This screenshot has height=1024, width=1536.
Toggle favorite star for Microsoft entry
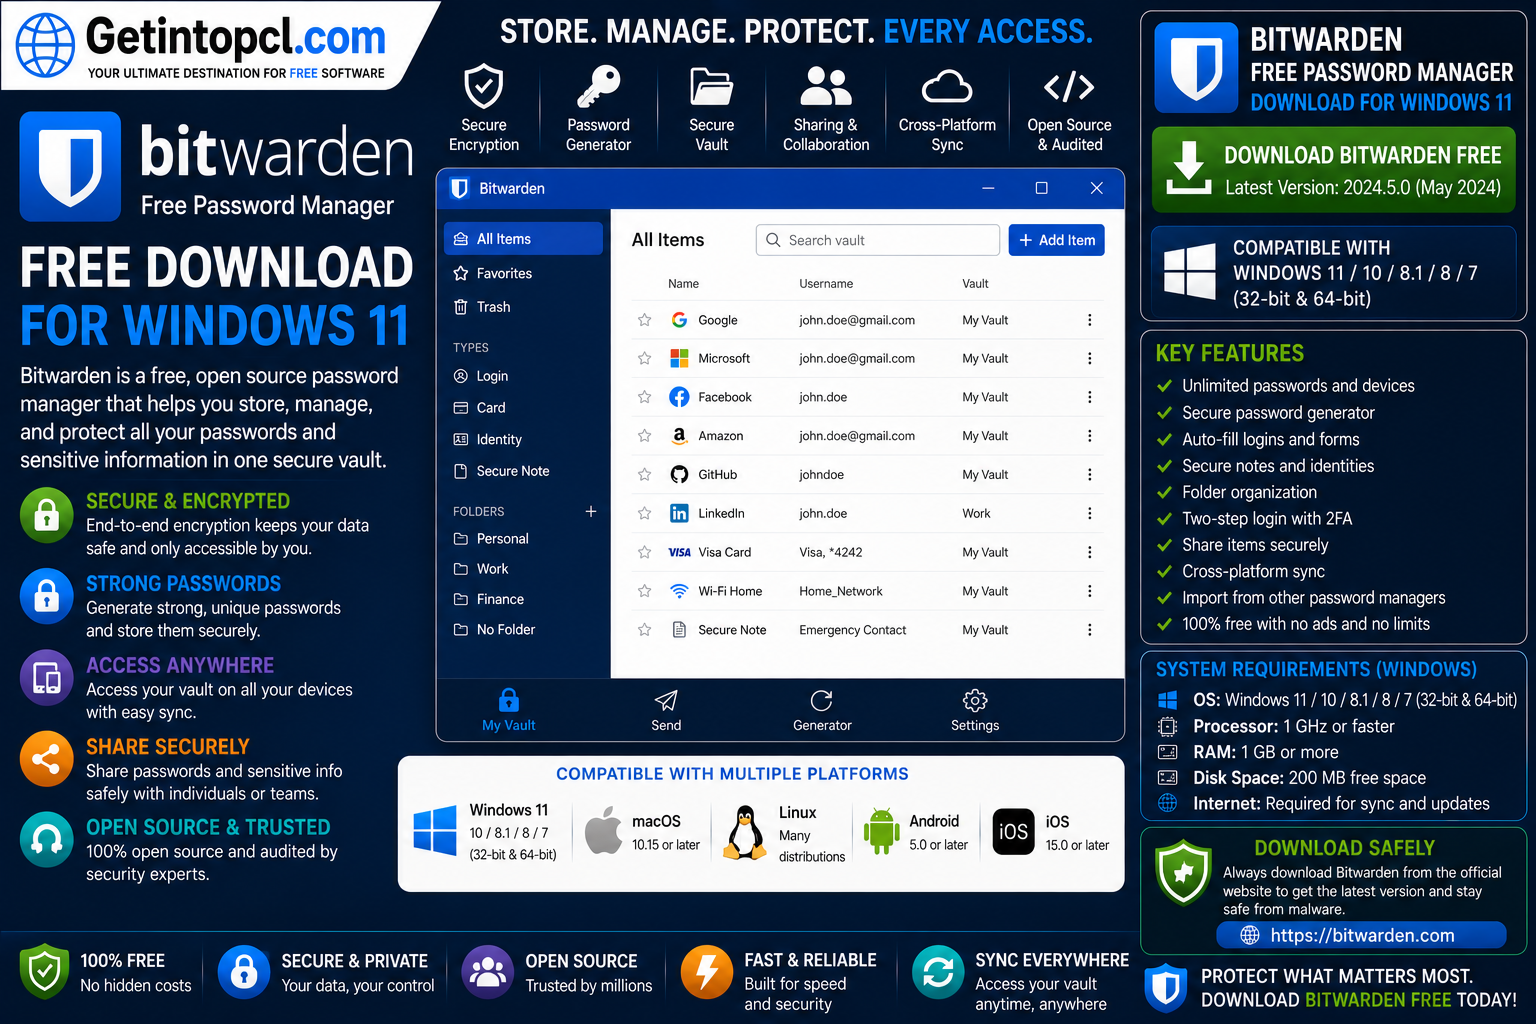[x=644, y=358]
